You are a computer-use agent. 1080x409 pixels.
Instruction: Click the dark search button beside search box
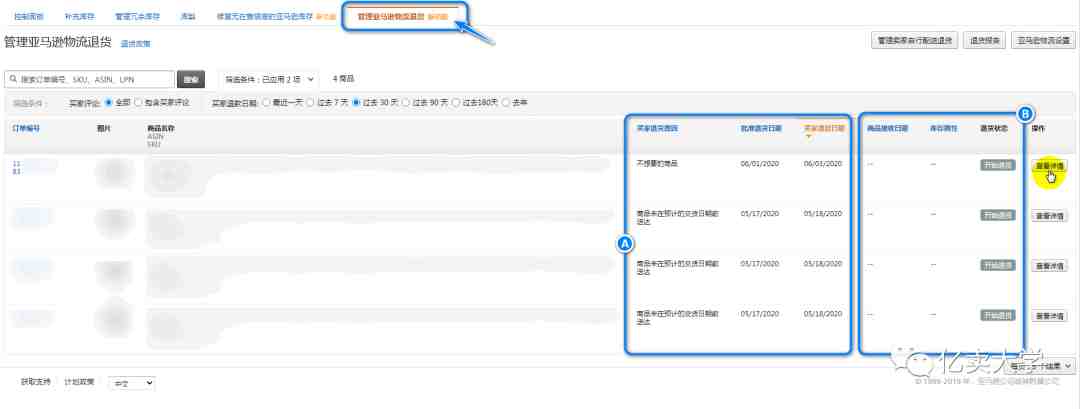point(191,79)
